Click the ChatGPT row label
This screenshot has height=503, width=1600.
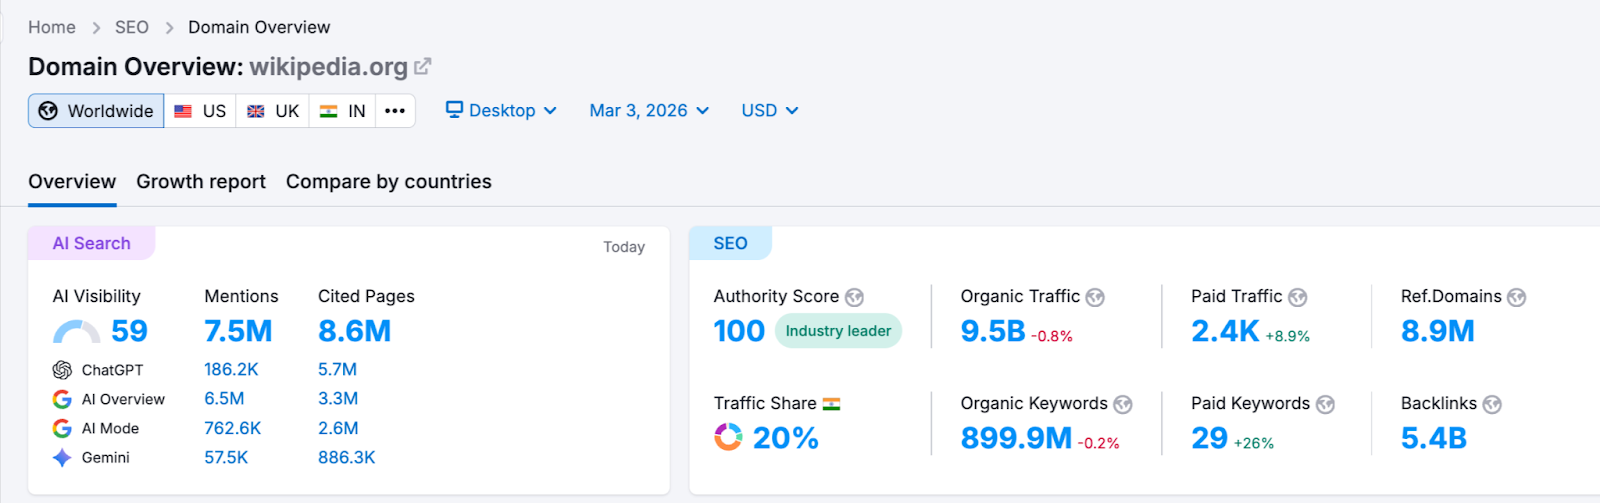tap(112, 370)
